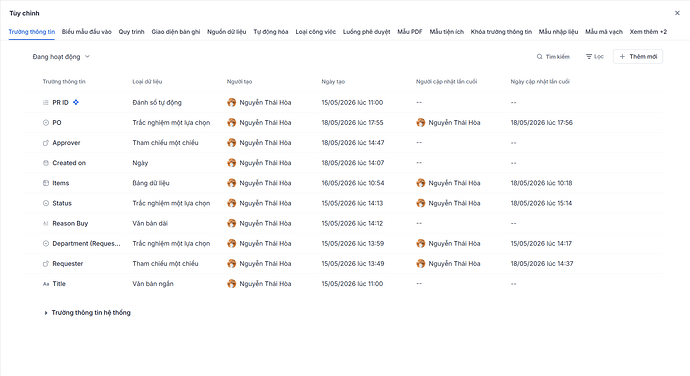Click the single-choice icon next to PO

tap(45, 123)
